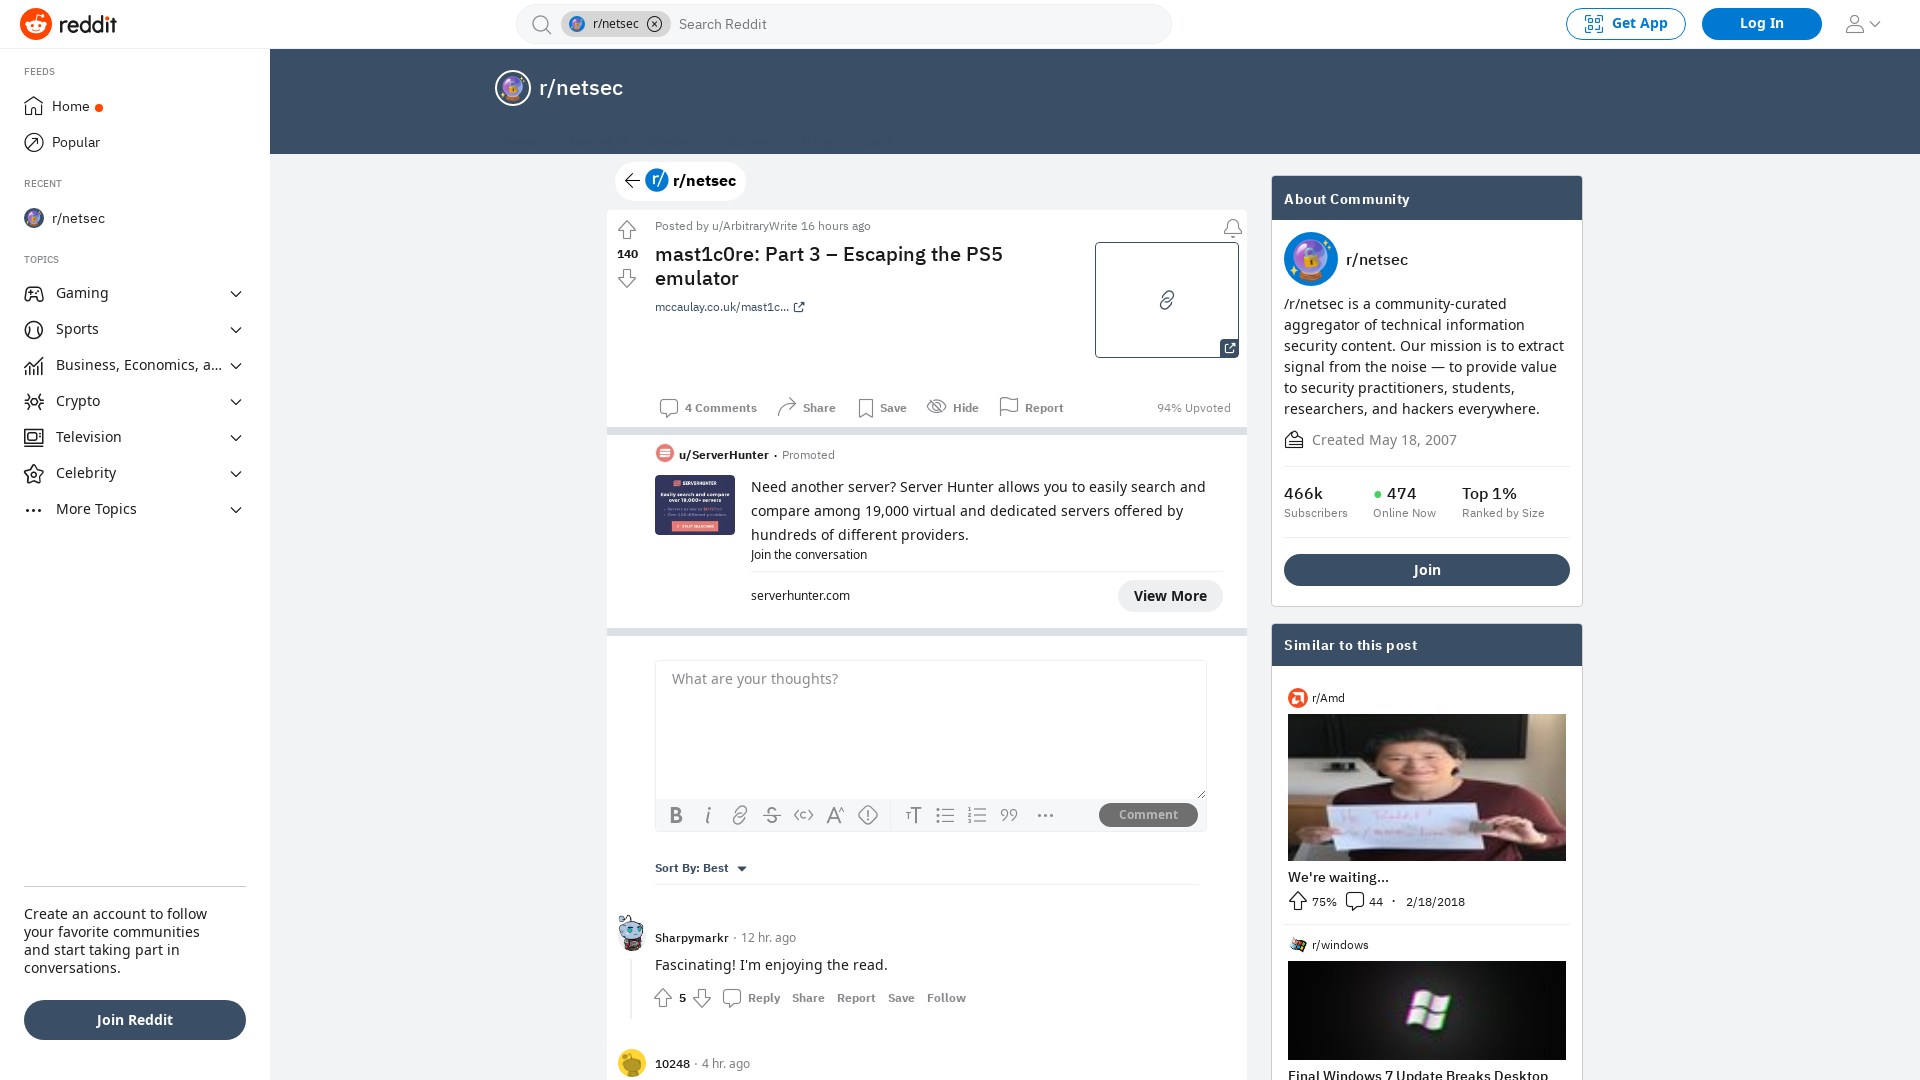Toggle bulleted list
This screenshot has height=1080, width=1920.
(945, 816)
